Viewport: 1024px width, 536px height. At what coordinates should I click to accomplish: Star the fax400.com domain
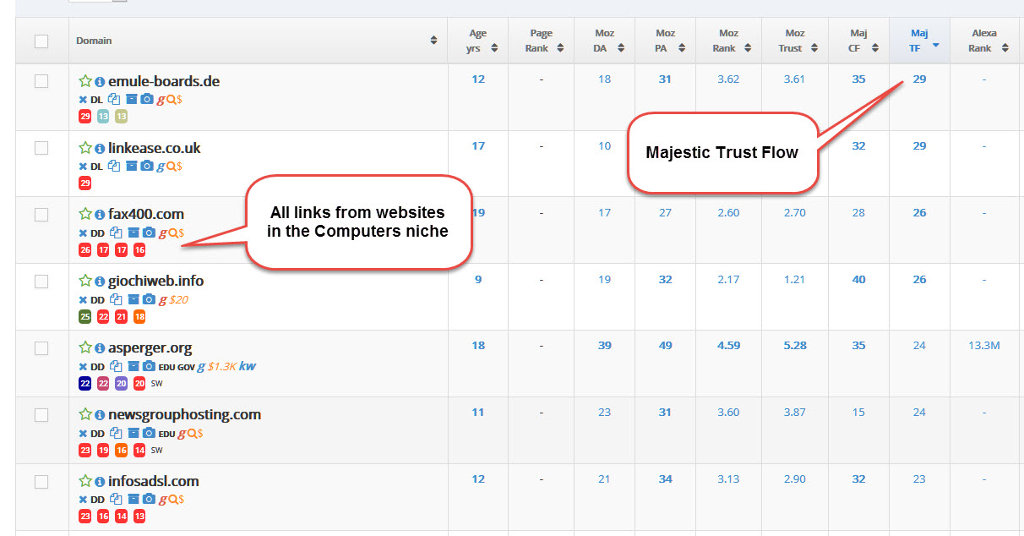coord(85,213)
